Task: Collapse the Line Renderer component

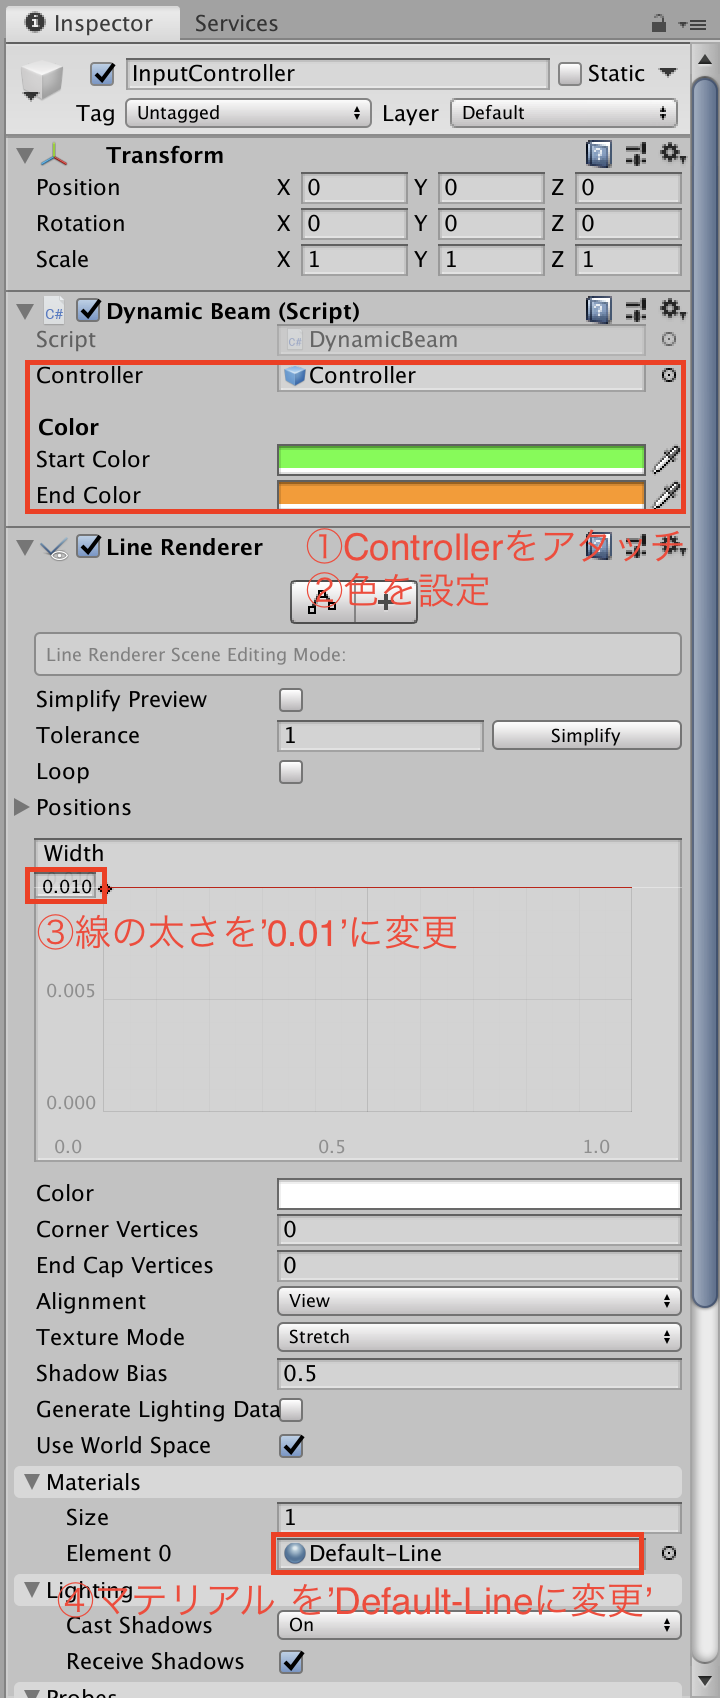Action: 25,547
